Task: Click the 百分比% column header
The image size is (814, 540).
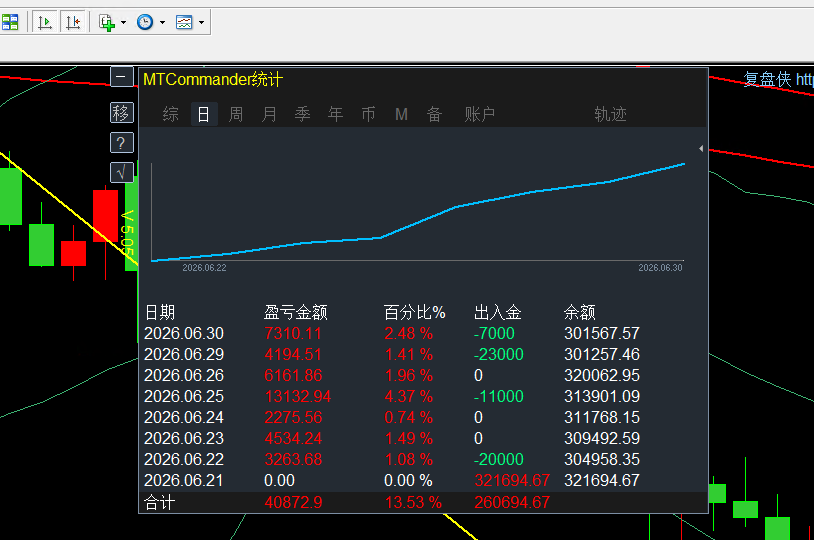Action: 414,313
